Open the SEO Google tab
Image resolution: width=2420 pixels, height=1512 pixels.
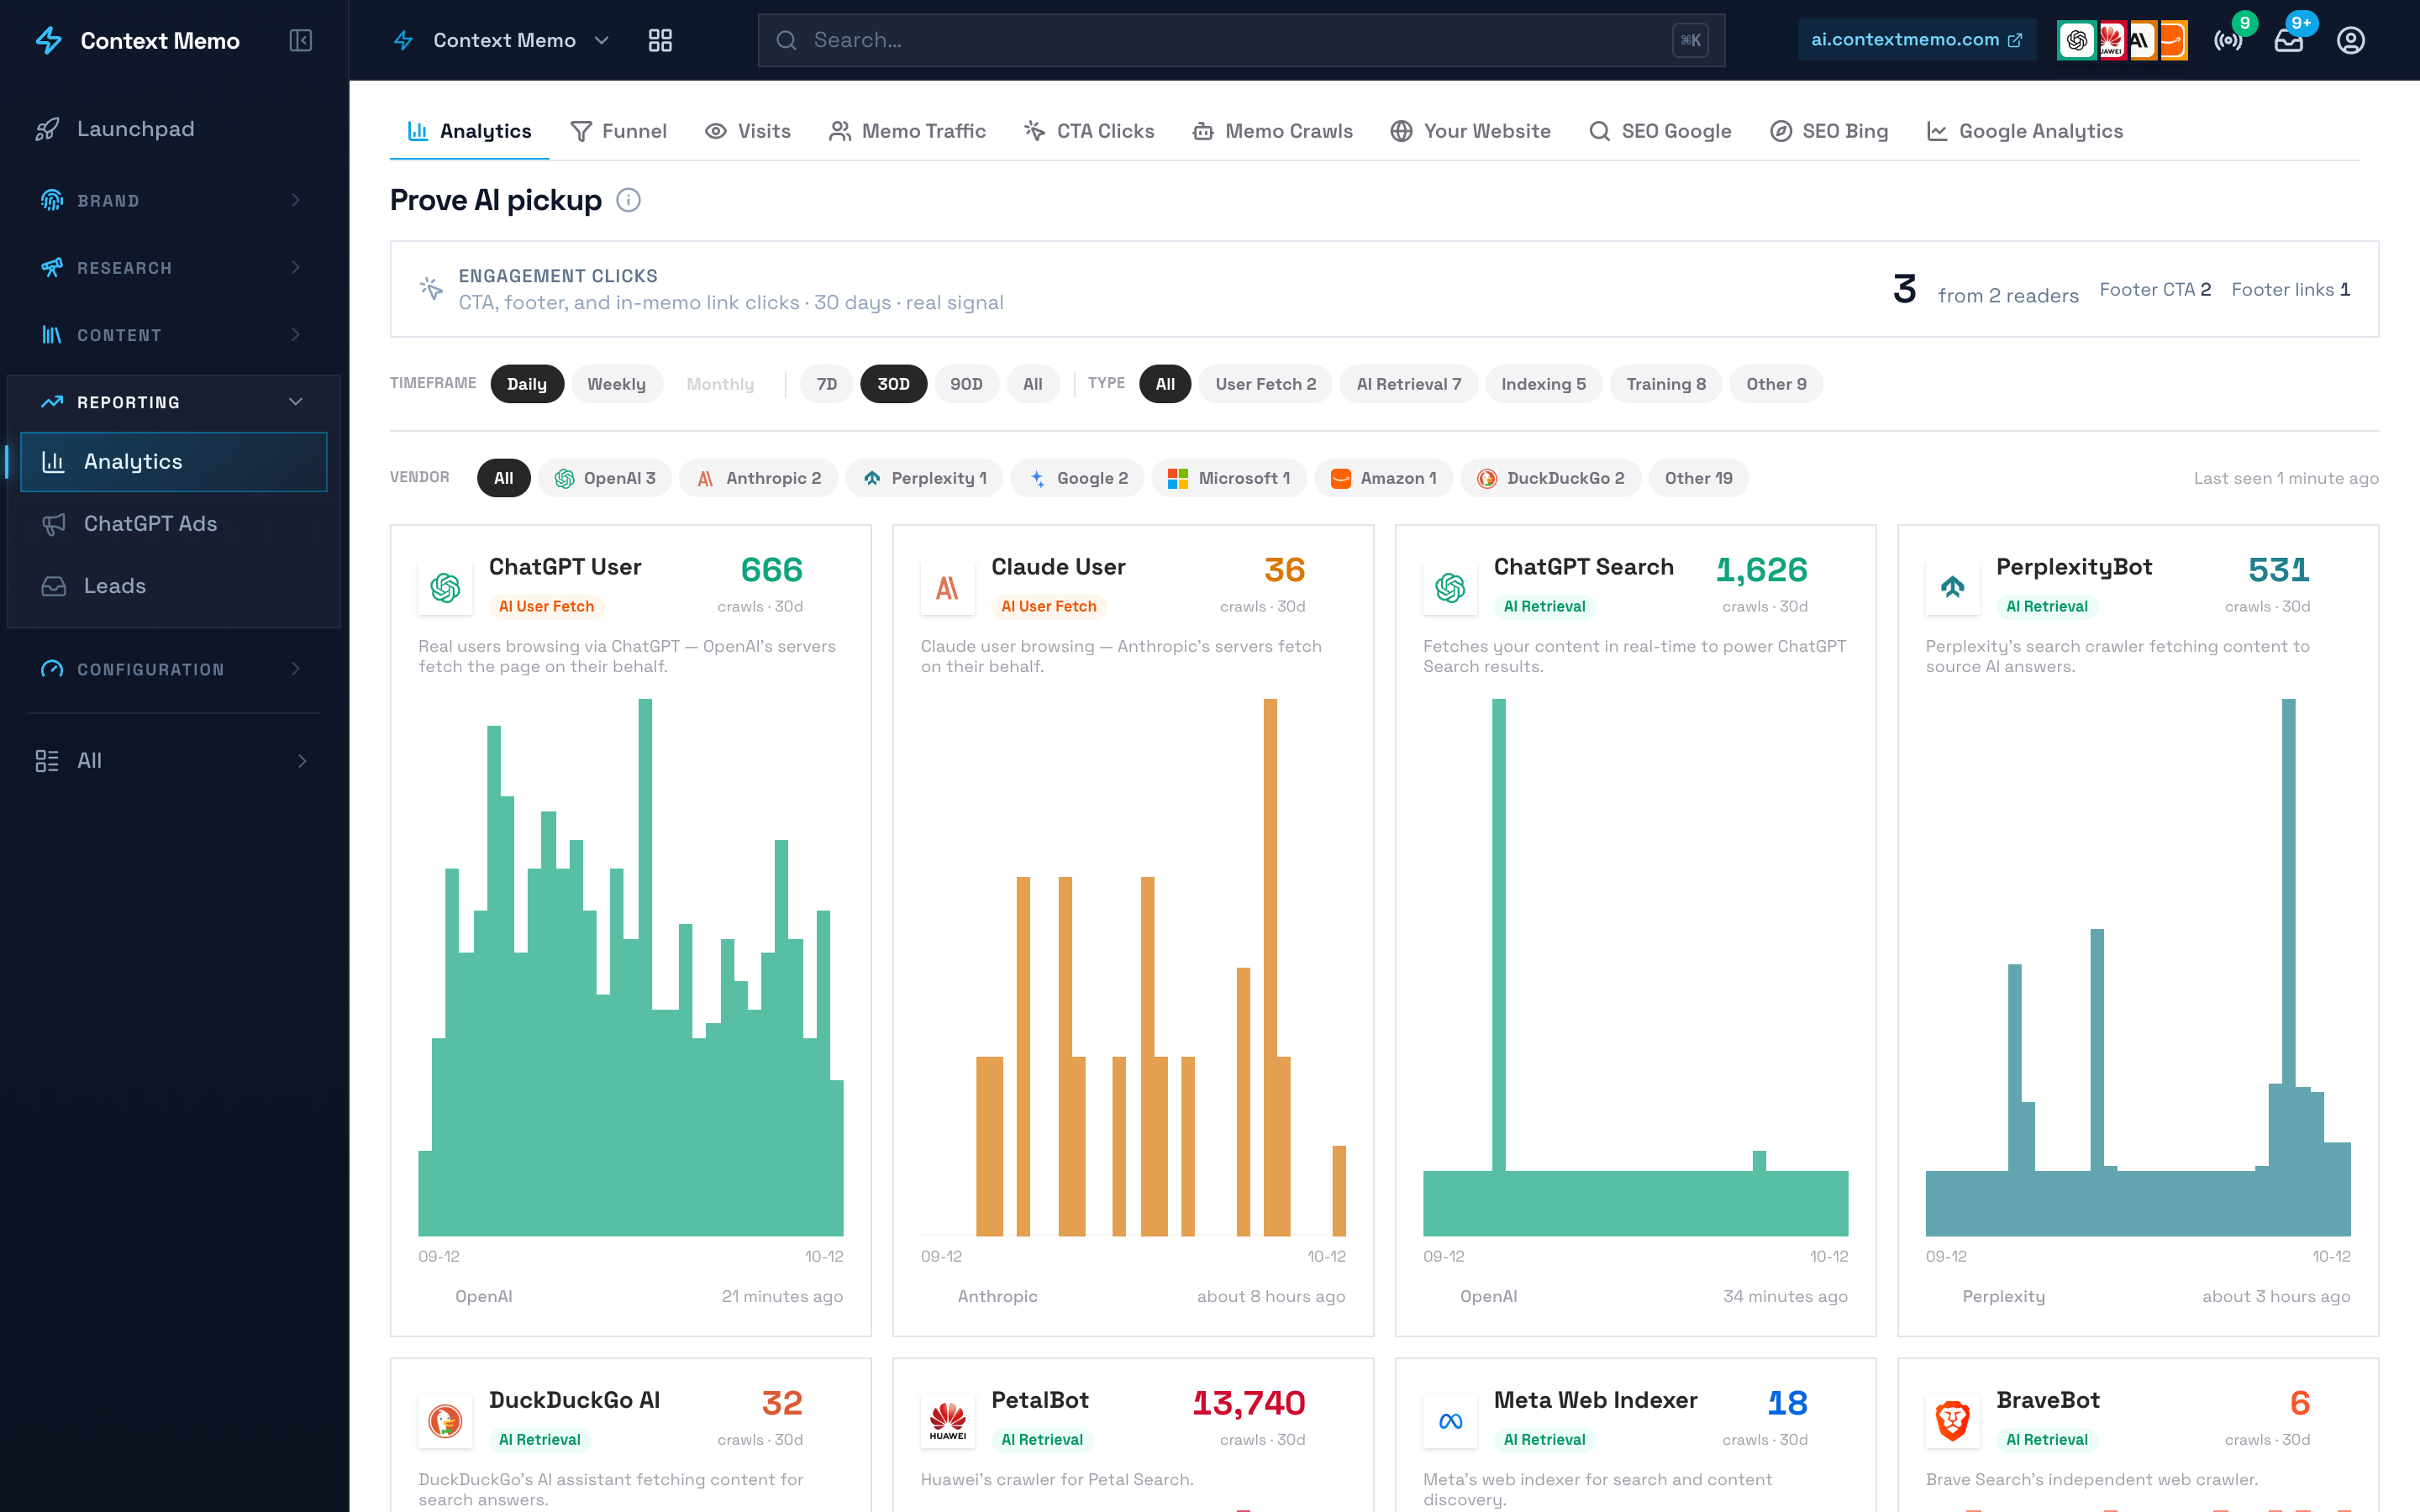pos(1660,131)
